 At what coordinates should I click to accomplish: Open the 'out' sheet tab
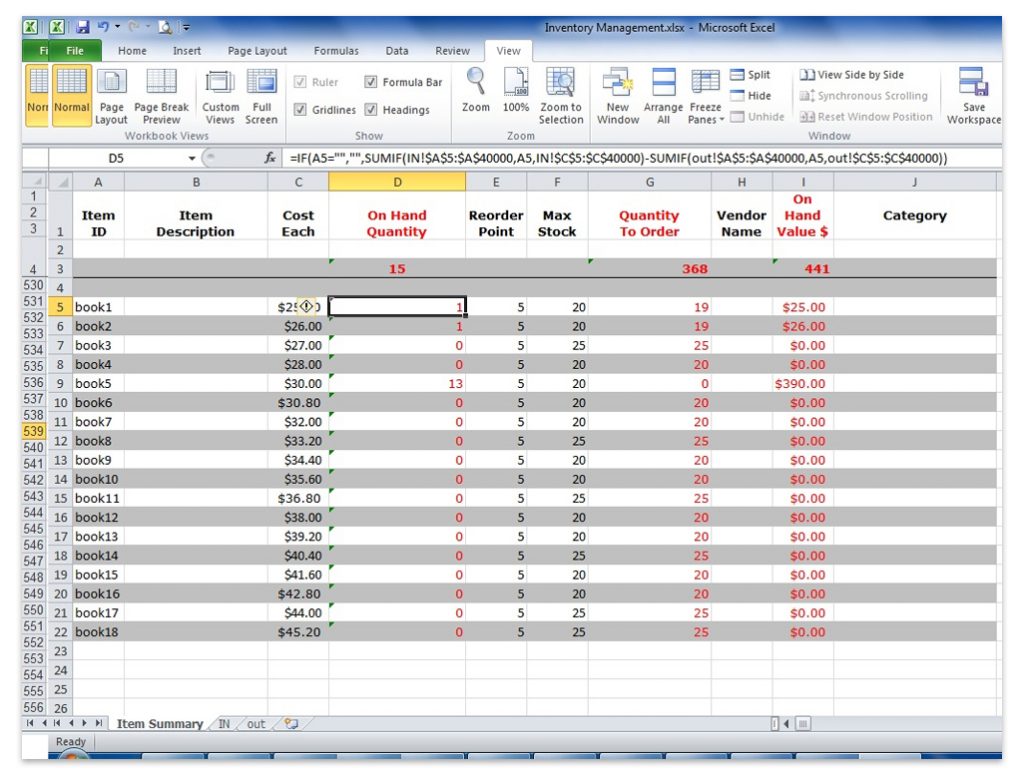point(255,723)
